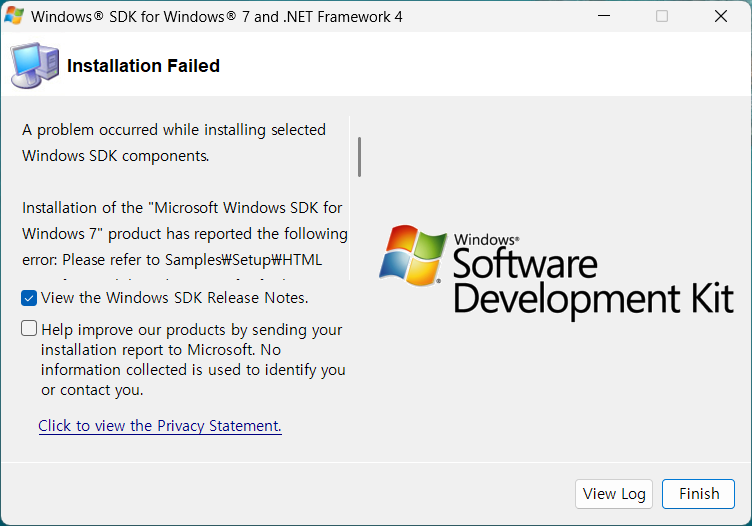Minimize the SDK setup window
The width and height of the screenshot is (752, 526).
pos(604,16)
